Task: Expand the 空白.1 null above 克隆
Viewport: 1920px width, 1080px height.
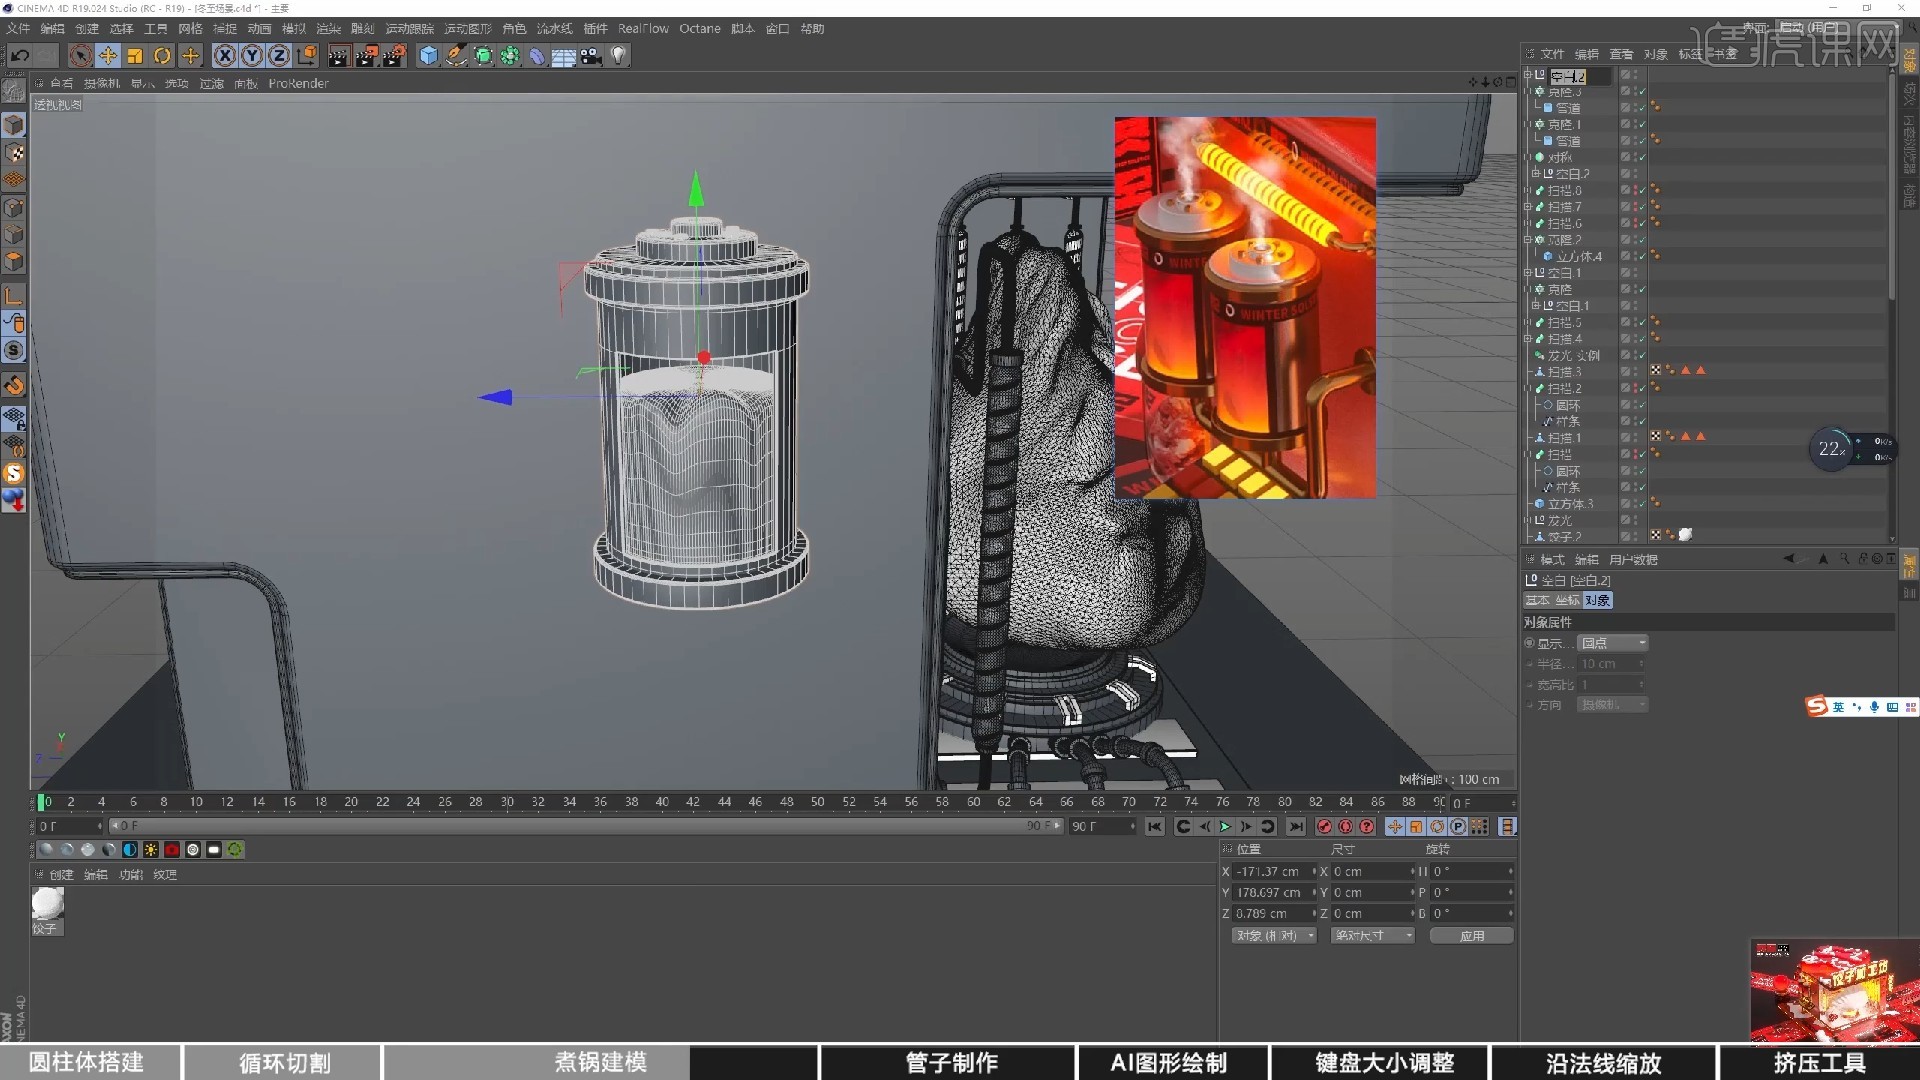Action: [x=1528, y=273]
